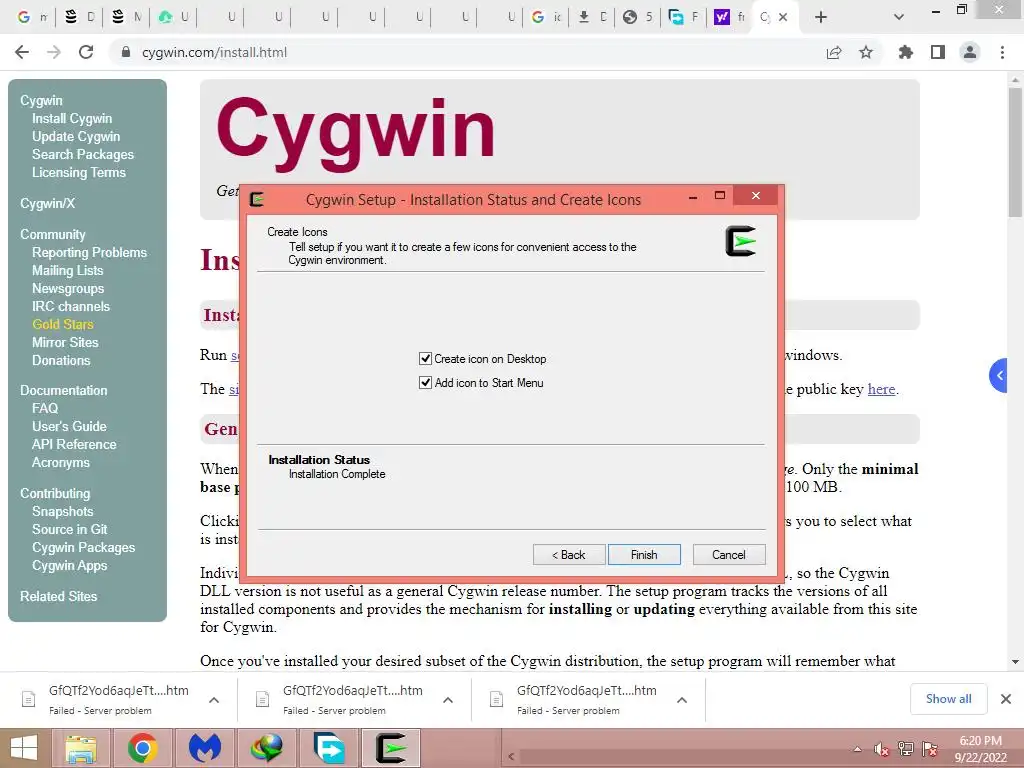
Task: Click the Finish button in Cygwin Setup
Action: coord(644,554)
